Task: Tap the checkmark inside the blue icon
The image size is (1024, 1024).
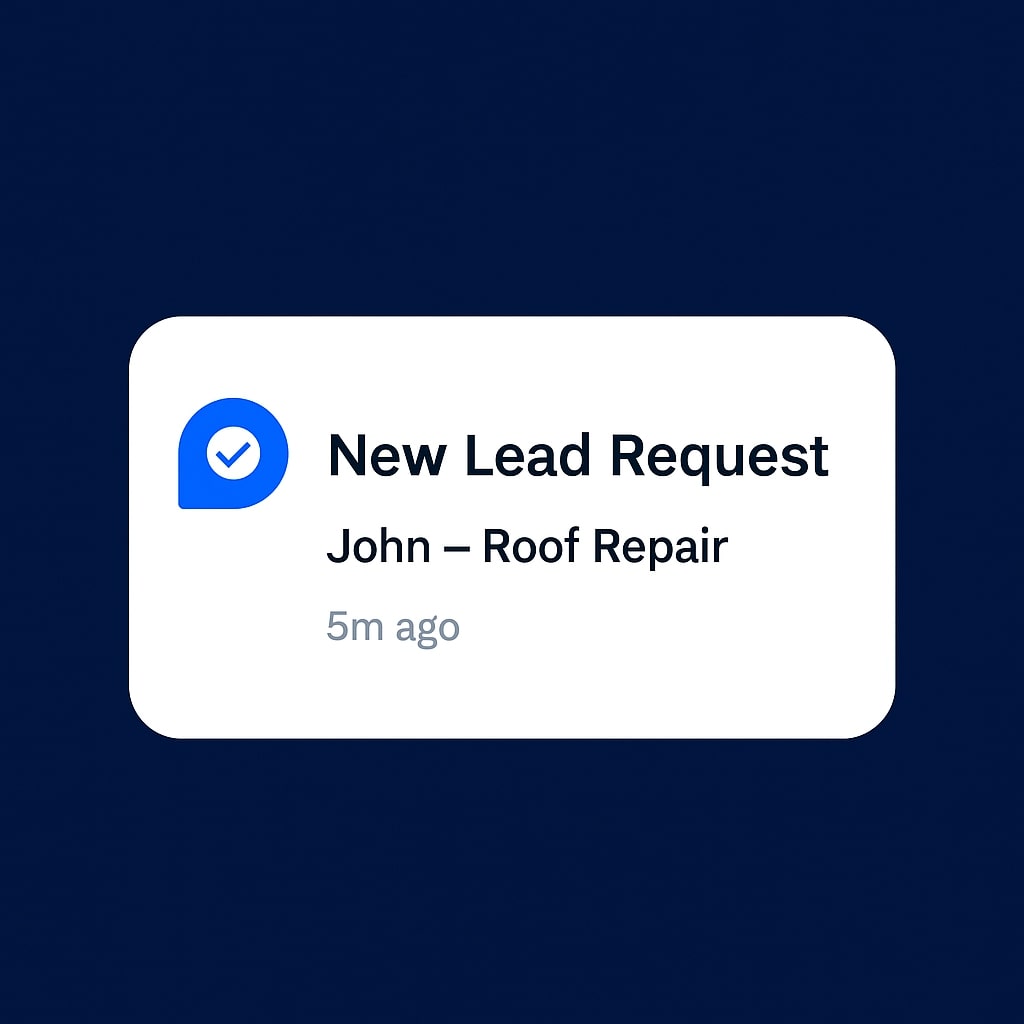Action: [233, 453]
